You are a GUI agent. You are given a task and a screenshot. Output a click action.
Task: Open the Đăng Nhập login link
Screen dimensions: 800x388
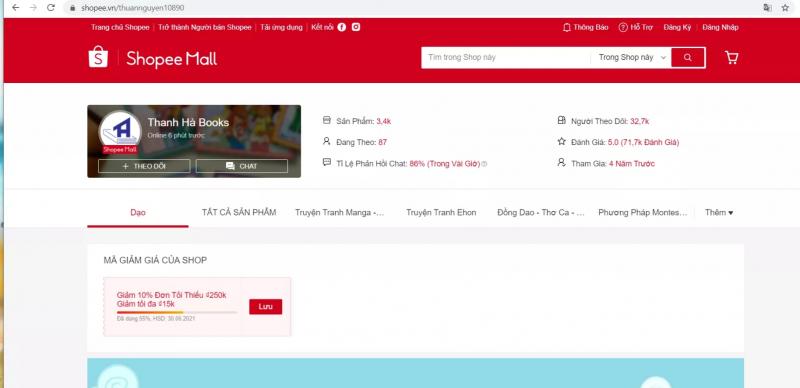[x=720, y=28]
